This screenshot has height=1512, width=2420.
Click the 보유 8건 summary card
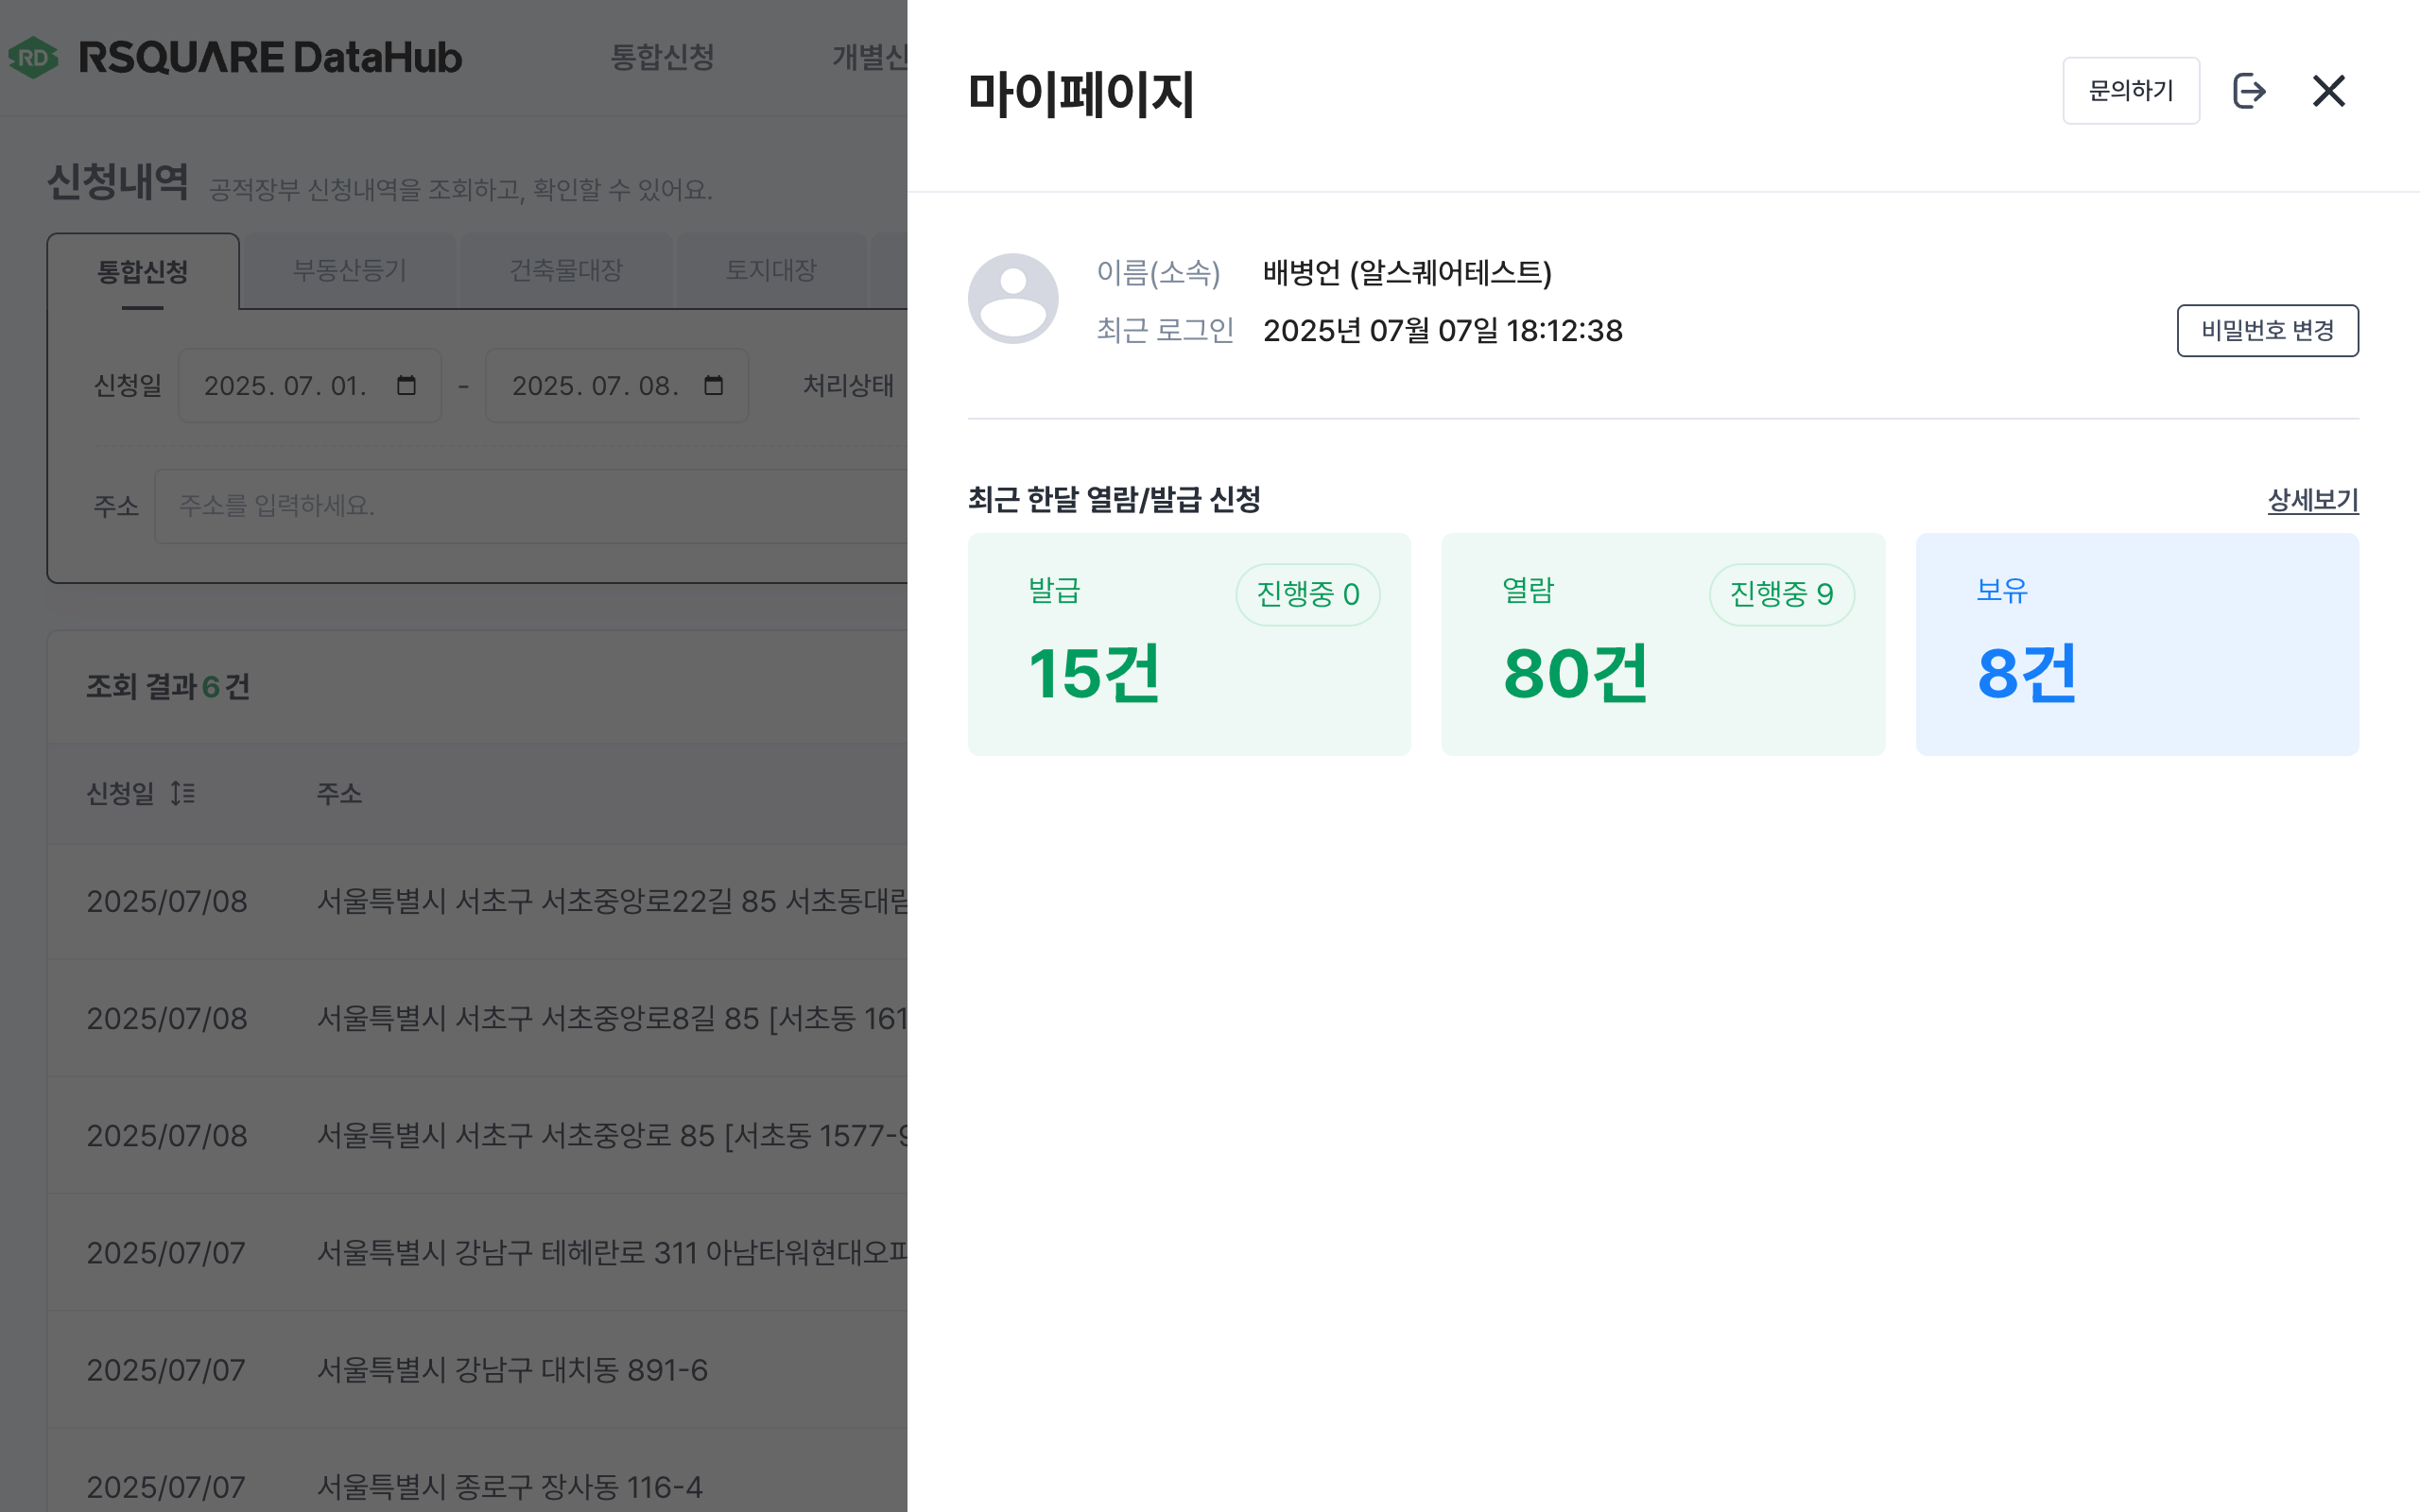[x=2137, y=645]
